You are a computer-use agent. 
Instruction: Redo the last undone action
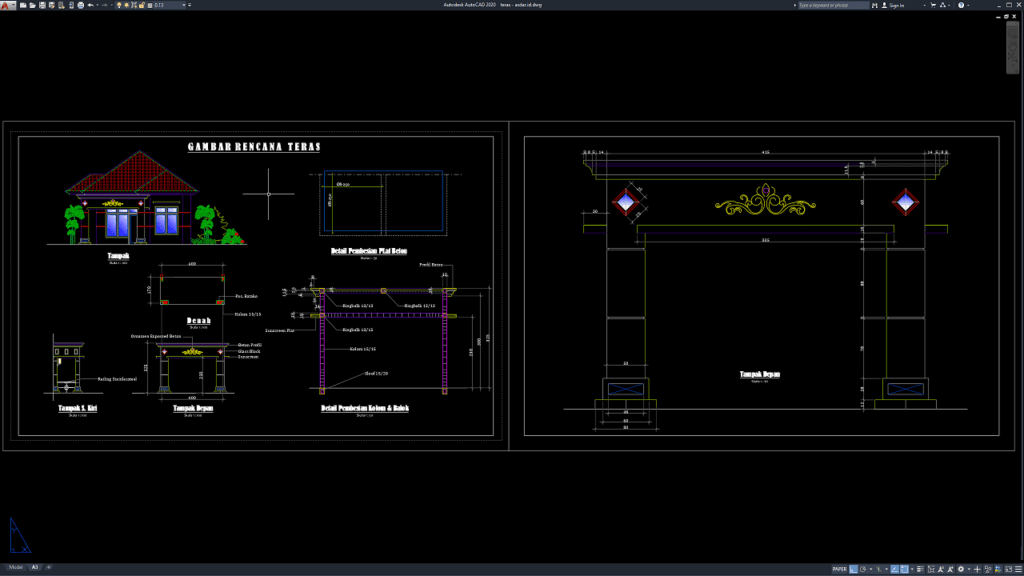point(105,5)
